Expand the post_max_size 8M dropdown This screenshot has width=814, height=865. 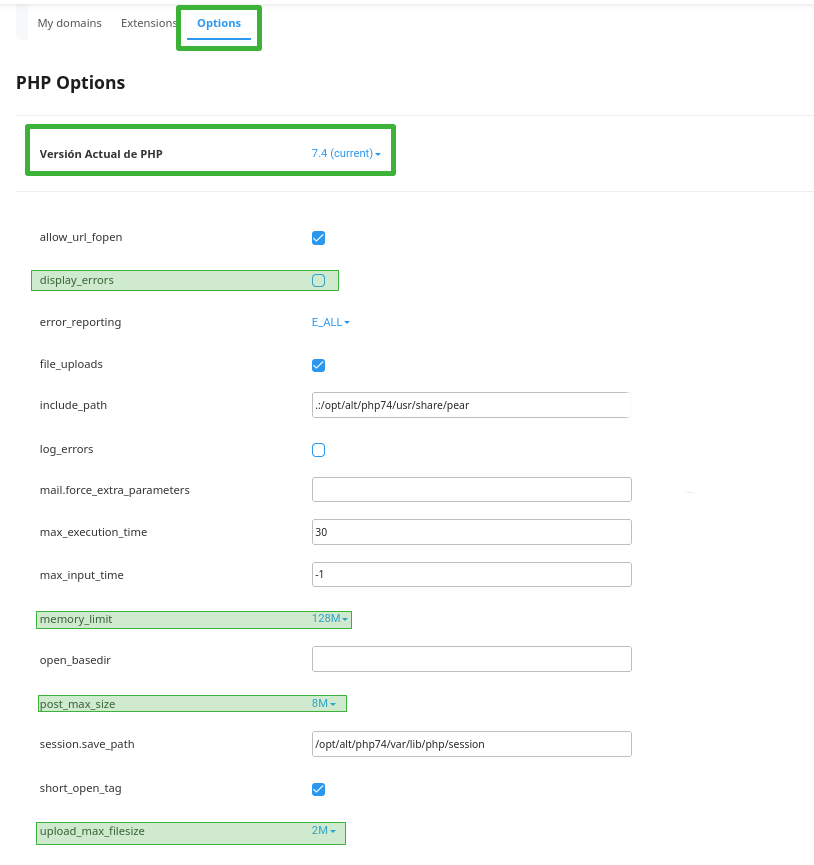(324, 703)
